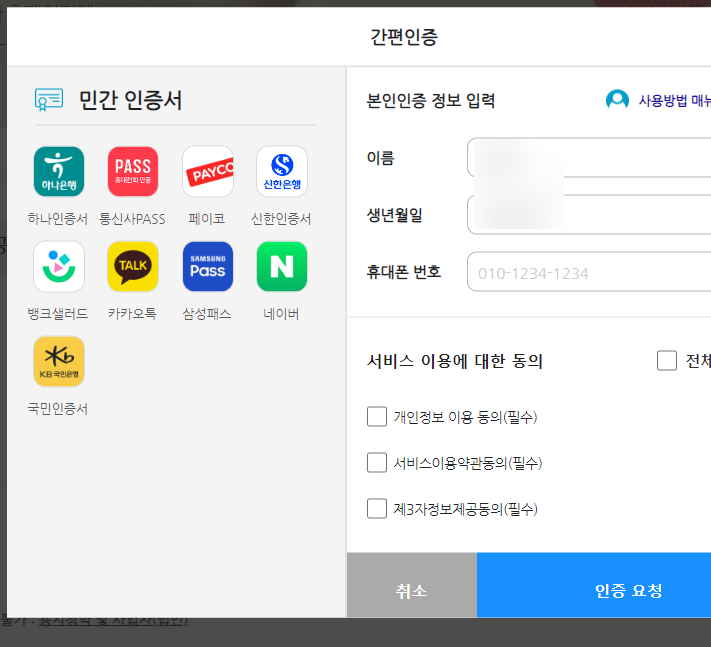Pick the Shinhan Bank certificate icon
The height and width of the screenshot is (647, 711).
point(282,171)
